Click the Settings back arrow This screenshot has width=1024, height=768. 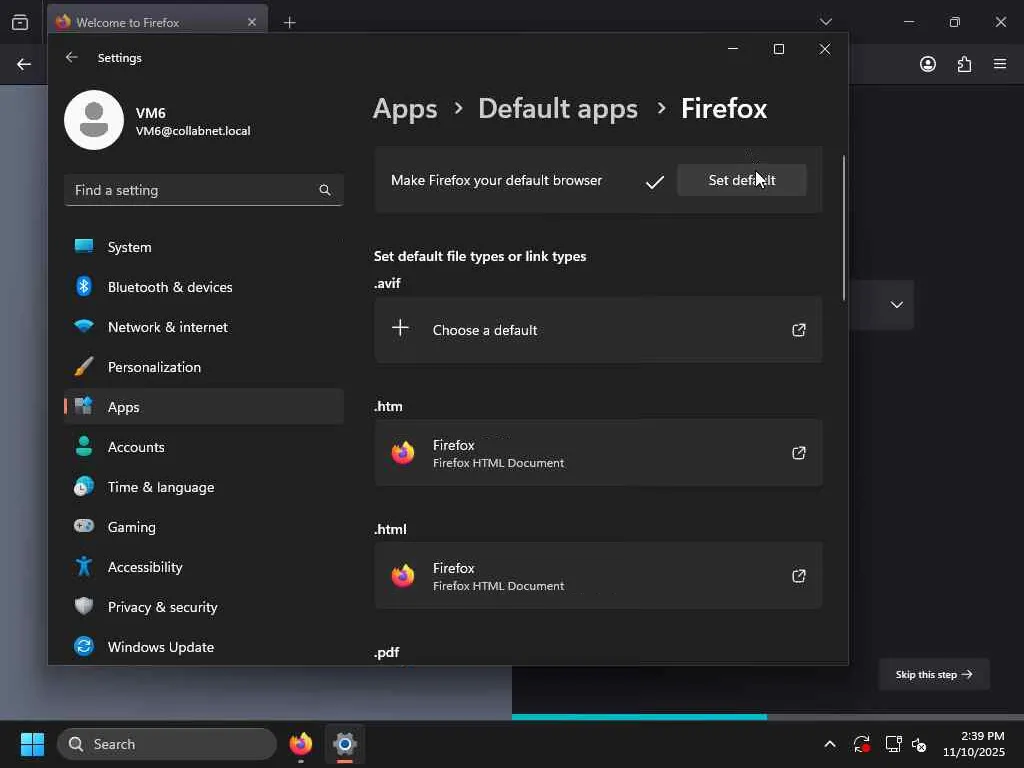(71, 57)
